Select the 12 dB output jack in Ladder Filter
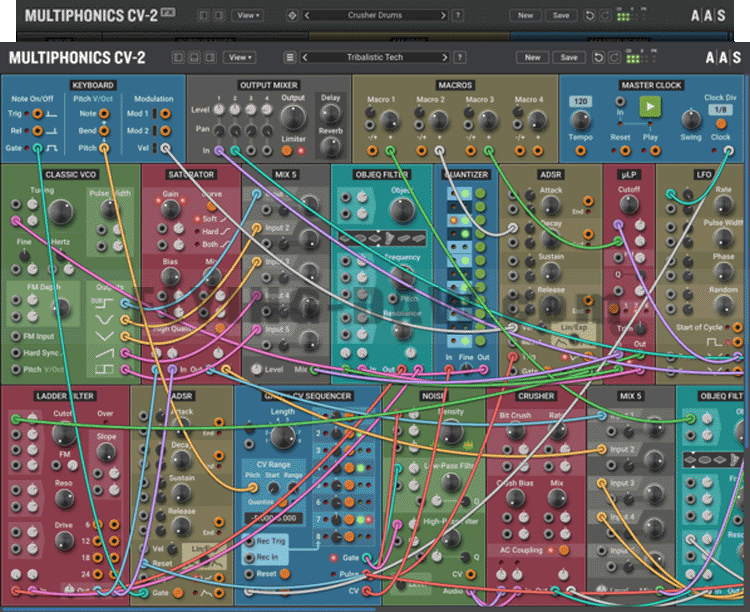Image resolution: width=750 pixels, height=612 pixels. click(x=98, y=541)
